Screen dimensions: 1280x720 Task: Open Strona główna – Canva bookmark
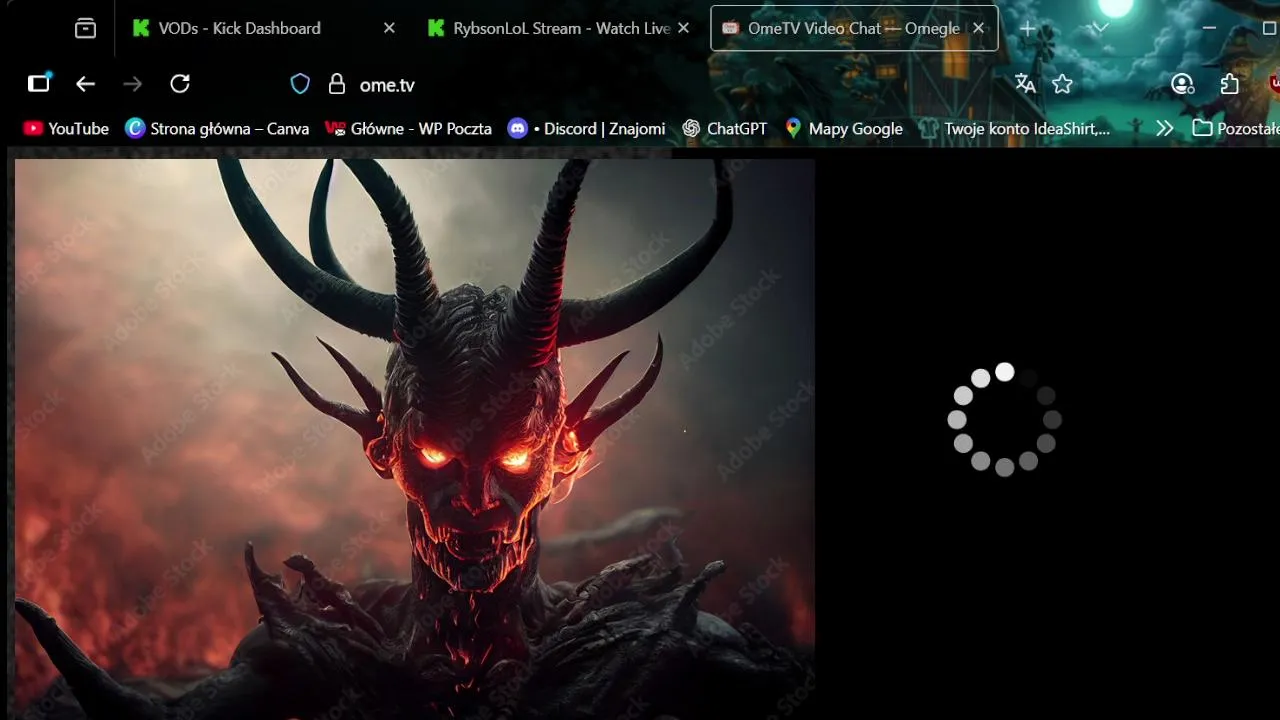click(x=217, y=128)
